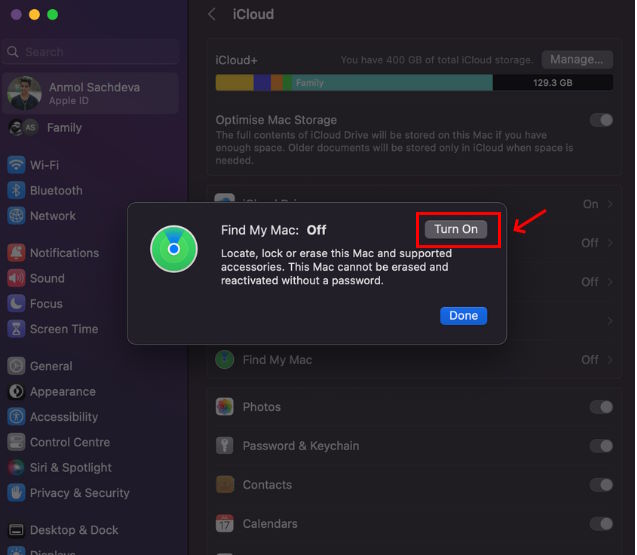
Task: Open the Accessibility icon
Action: pyautogui.click(x=16, y=417)
